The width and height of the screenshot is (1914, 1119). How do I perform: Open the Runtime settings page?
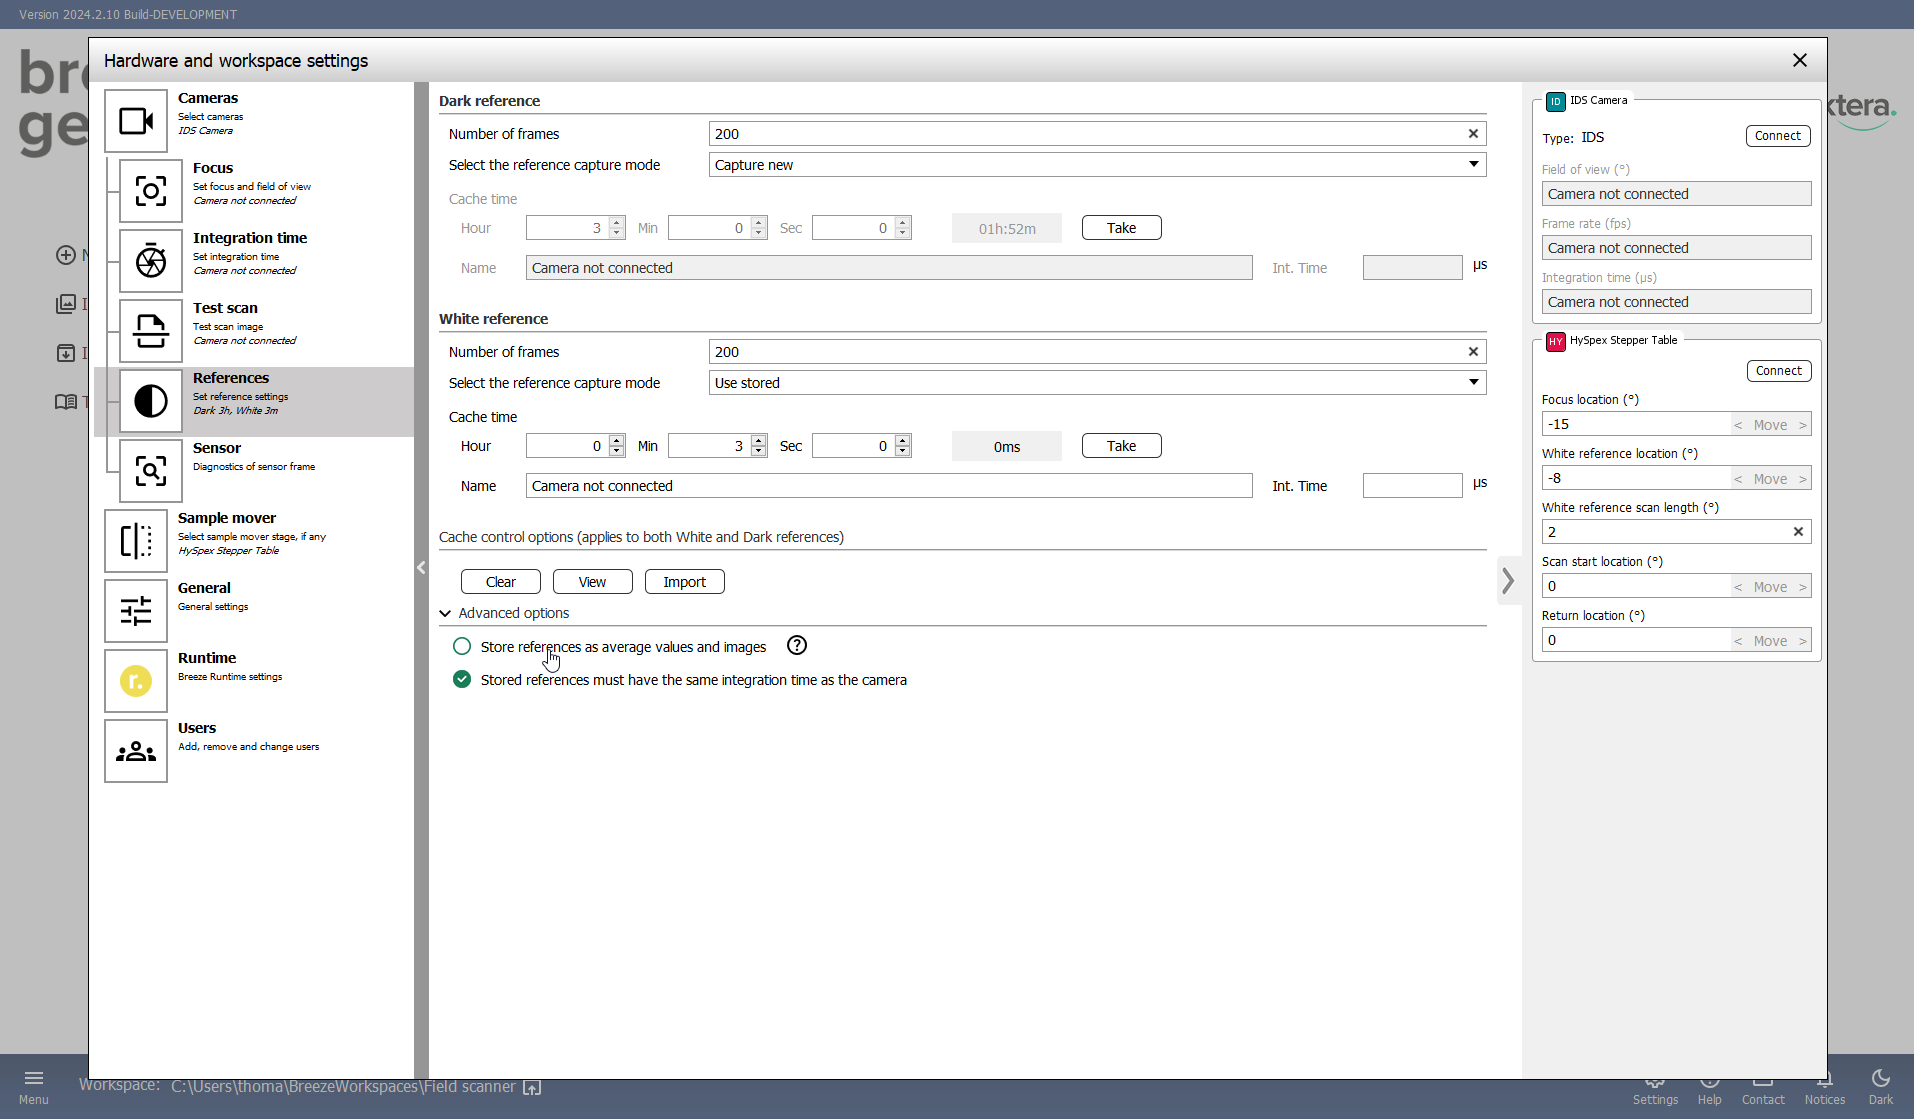click(x=136, y=681)
